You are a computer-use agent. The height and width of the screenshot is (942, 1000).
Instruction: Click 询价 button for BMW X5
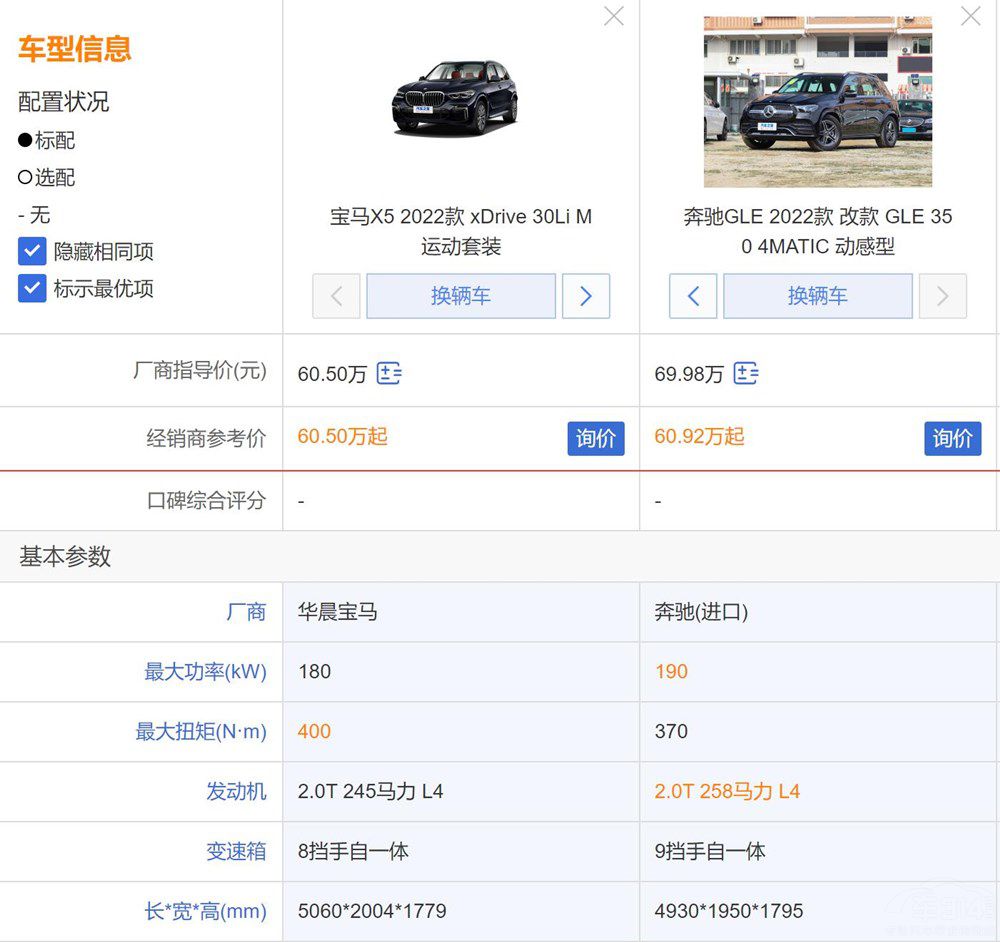tap(596, 438)
